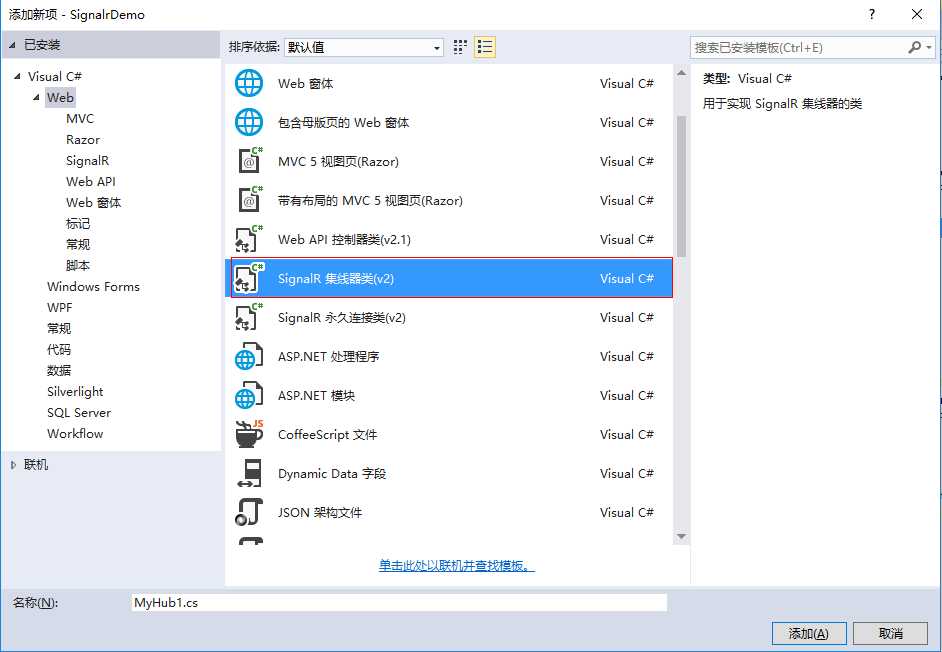Click SignalR 永久连接类(v2) name text

point(342,317)
